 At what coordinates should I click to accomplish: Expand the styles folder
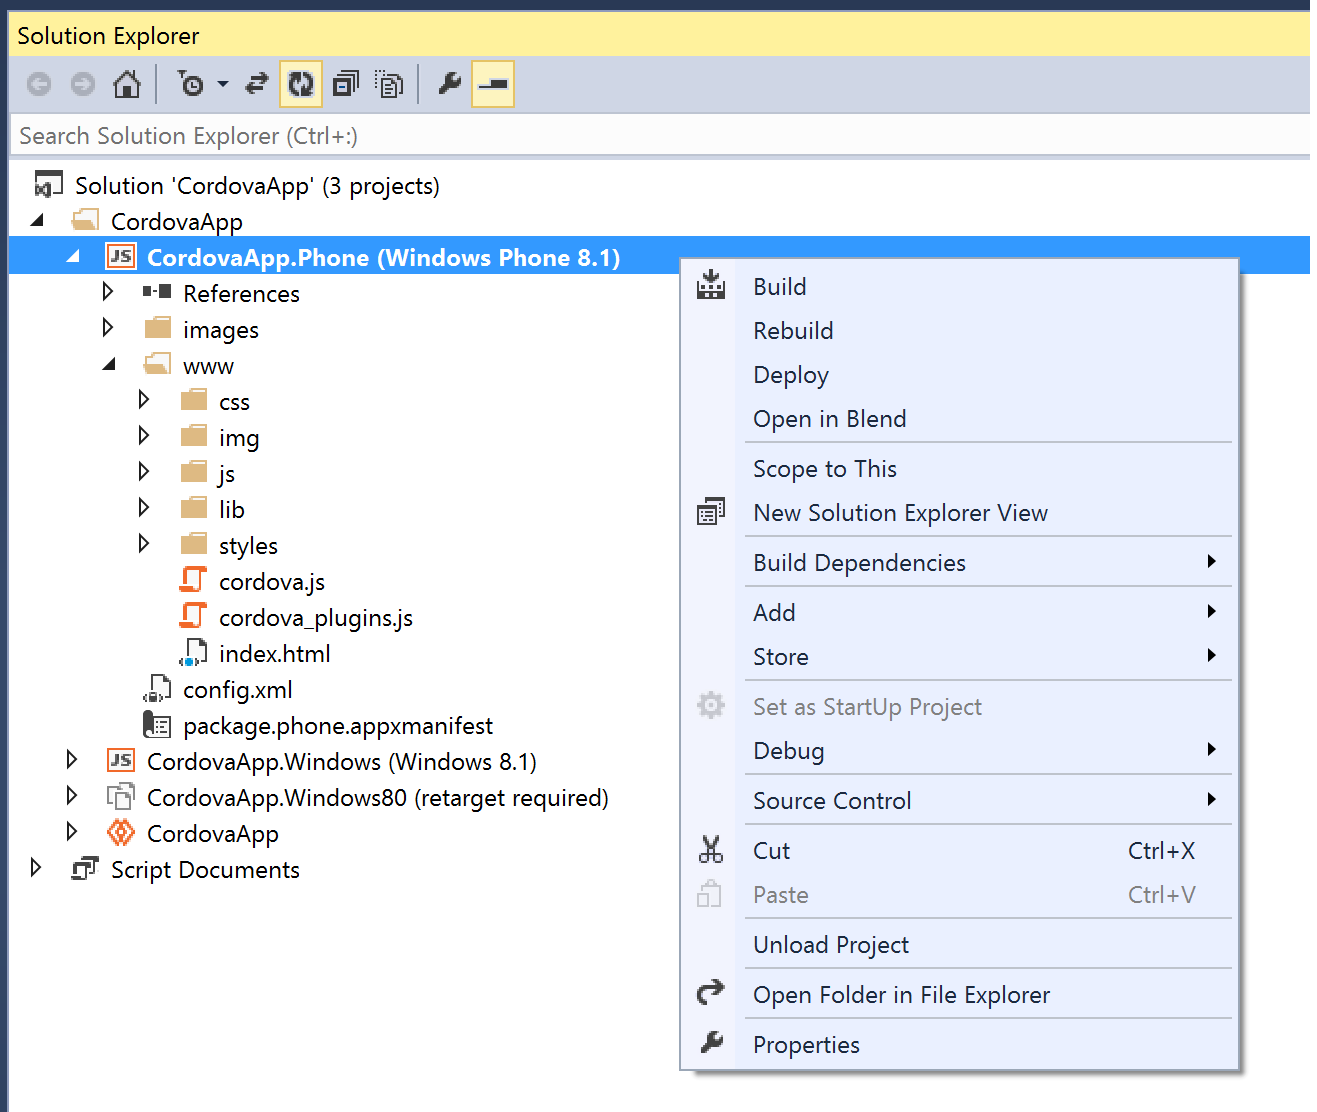144,544
